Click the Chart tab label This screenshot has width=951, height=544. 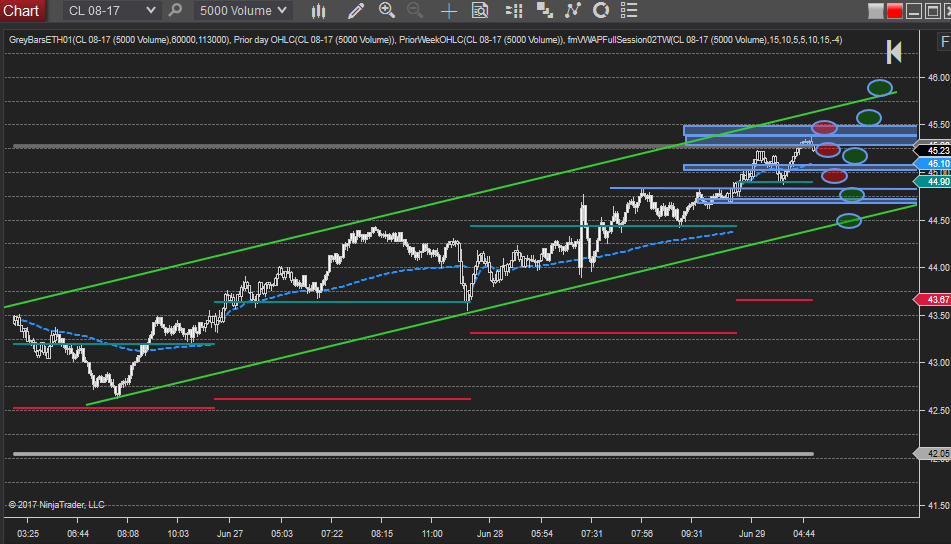(x=22, y=10)
